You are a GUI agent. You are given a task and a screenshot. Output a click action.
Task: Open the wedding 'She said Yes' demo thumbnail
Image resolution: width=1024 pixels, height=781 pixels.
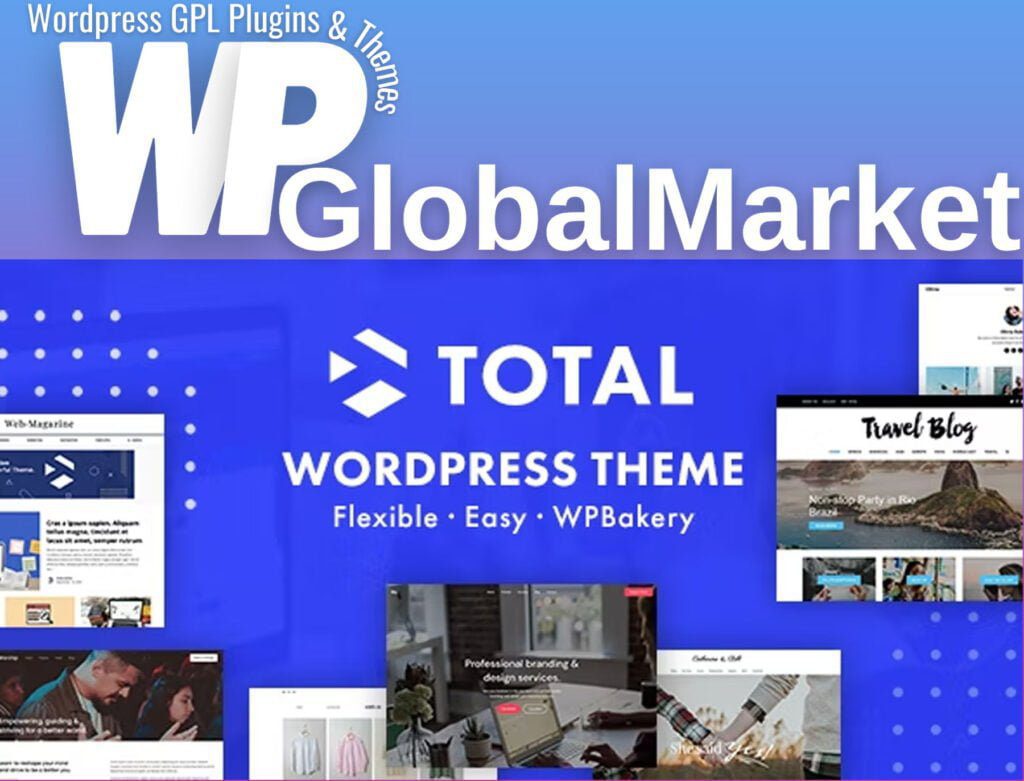[x=748, y=714]
